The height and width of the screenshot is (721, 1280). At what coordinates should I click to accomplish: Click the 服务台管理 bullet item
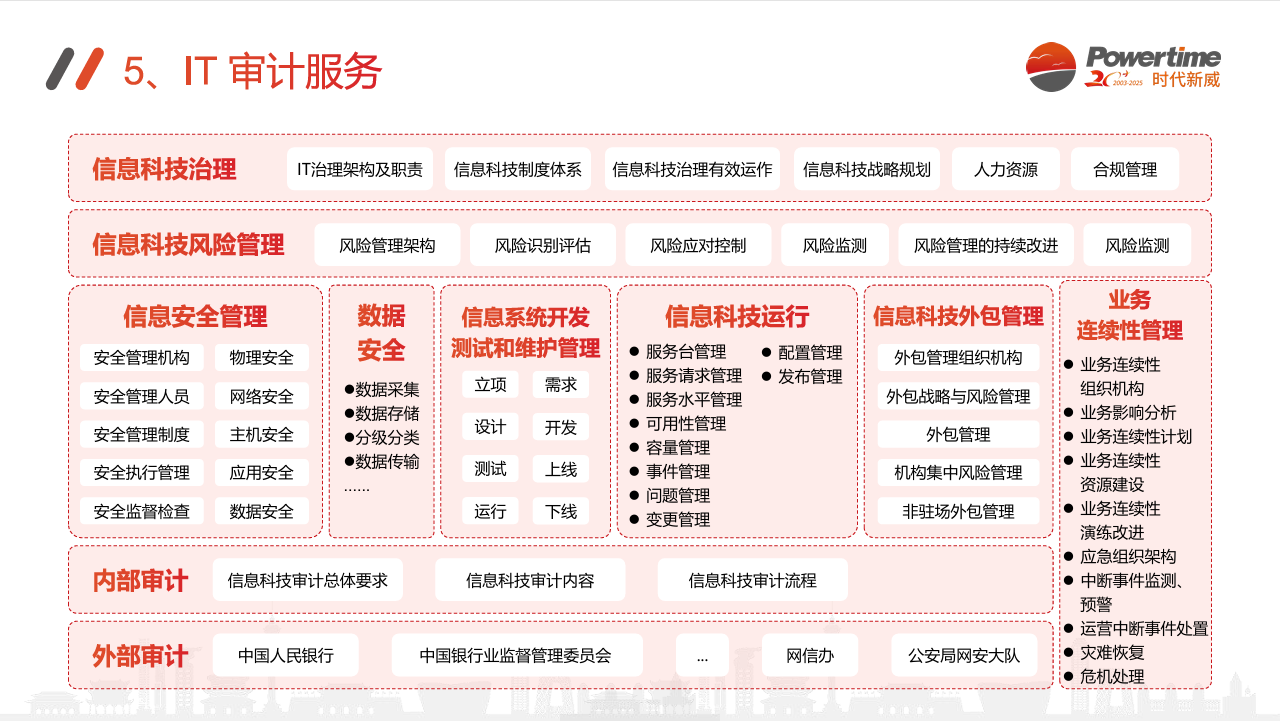[685, 352]
